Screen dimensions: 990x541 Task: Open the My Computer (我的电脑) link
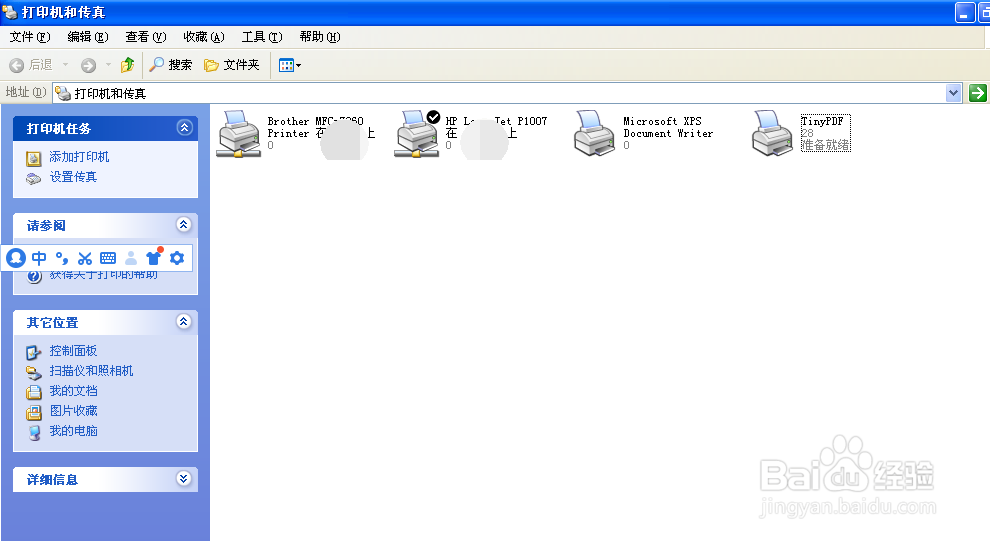coord(73,431)
